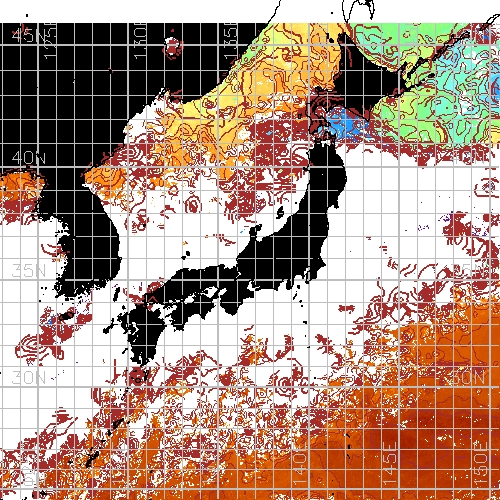This screenshot has height=500, width=500.
Task: Click the small circular contour near 130E 45N
Action: [173, 47]
